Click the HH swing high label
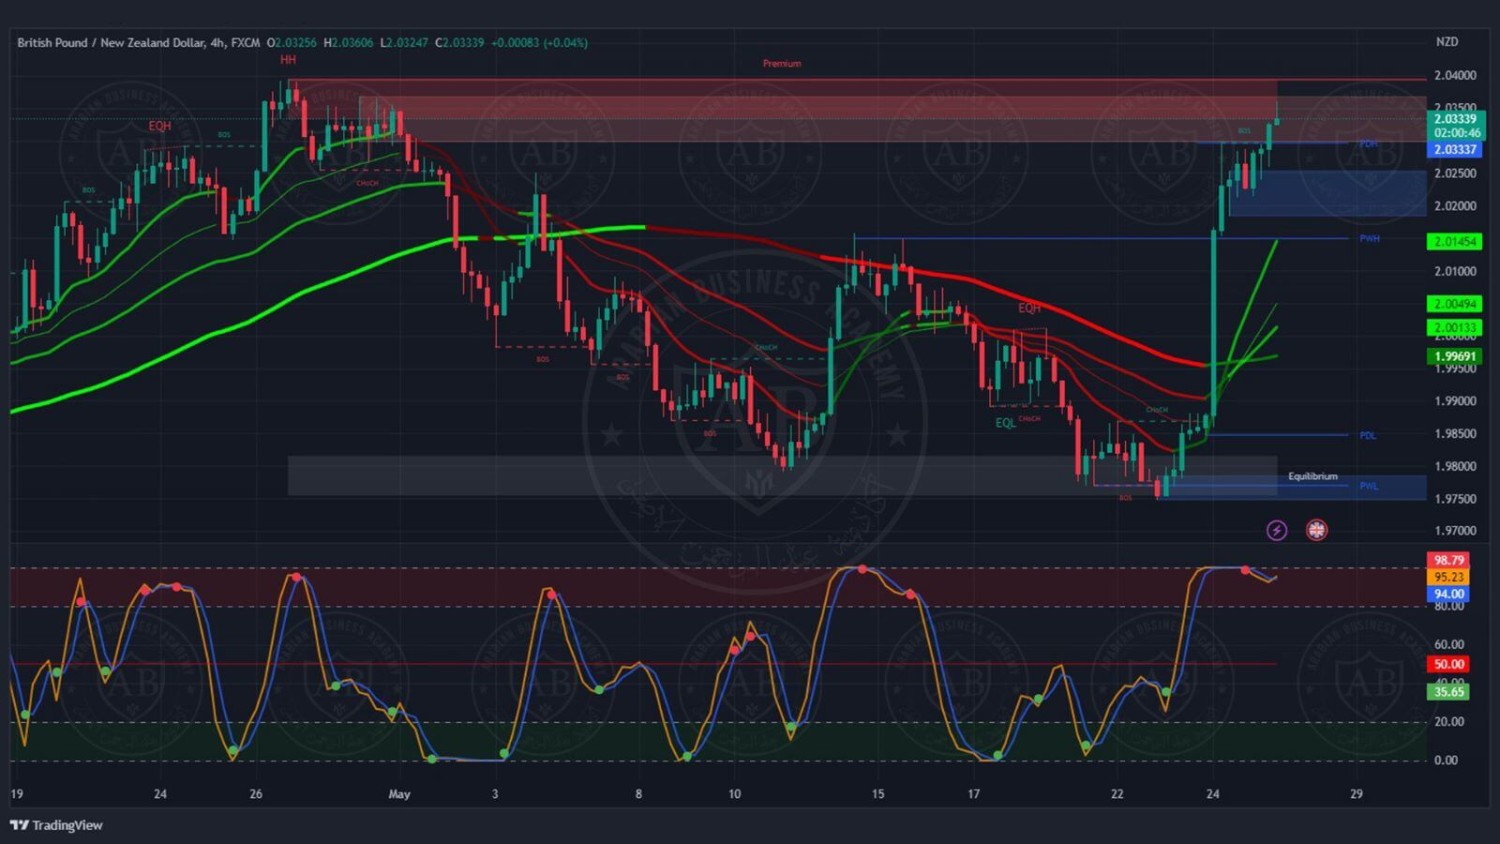This screenshot has height=844, width=1500. [288, 60]
